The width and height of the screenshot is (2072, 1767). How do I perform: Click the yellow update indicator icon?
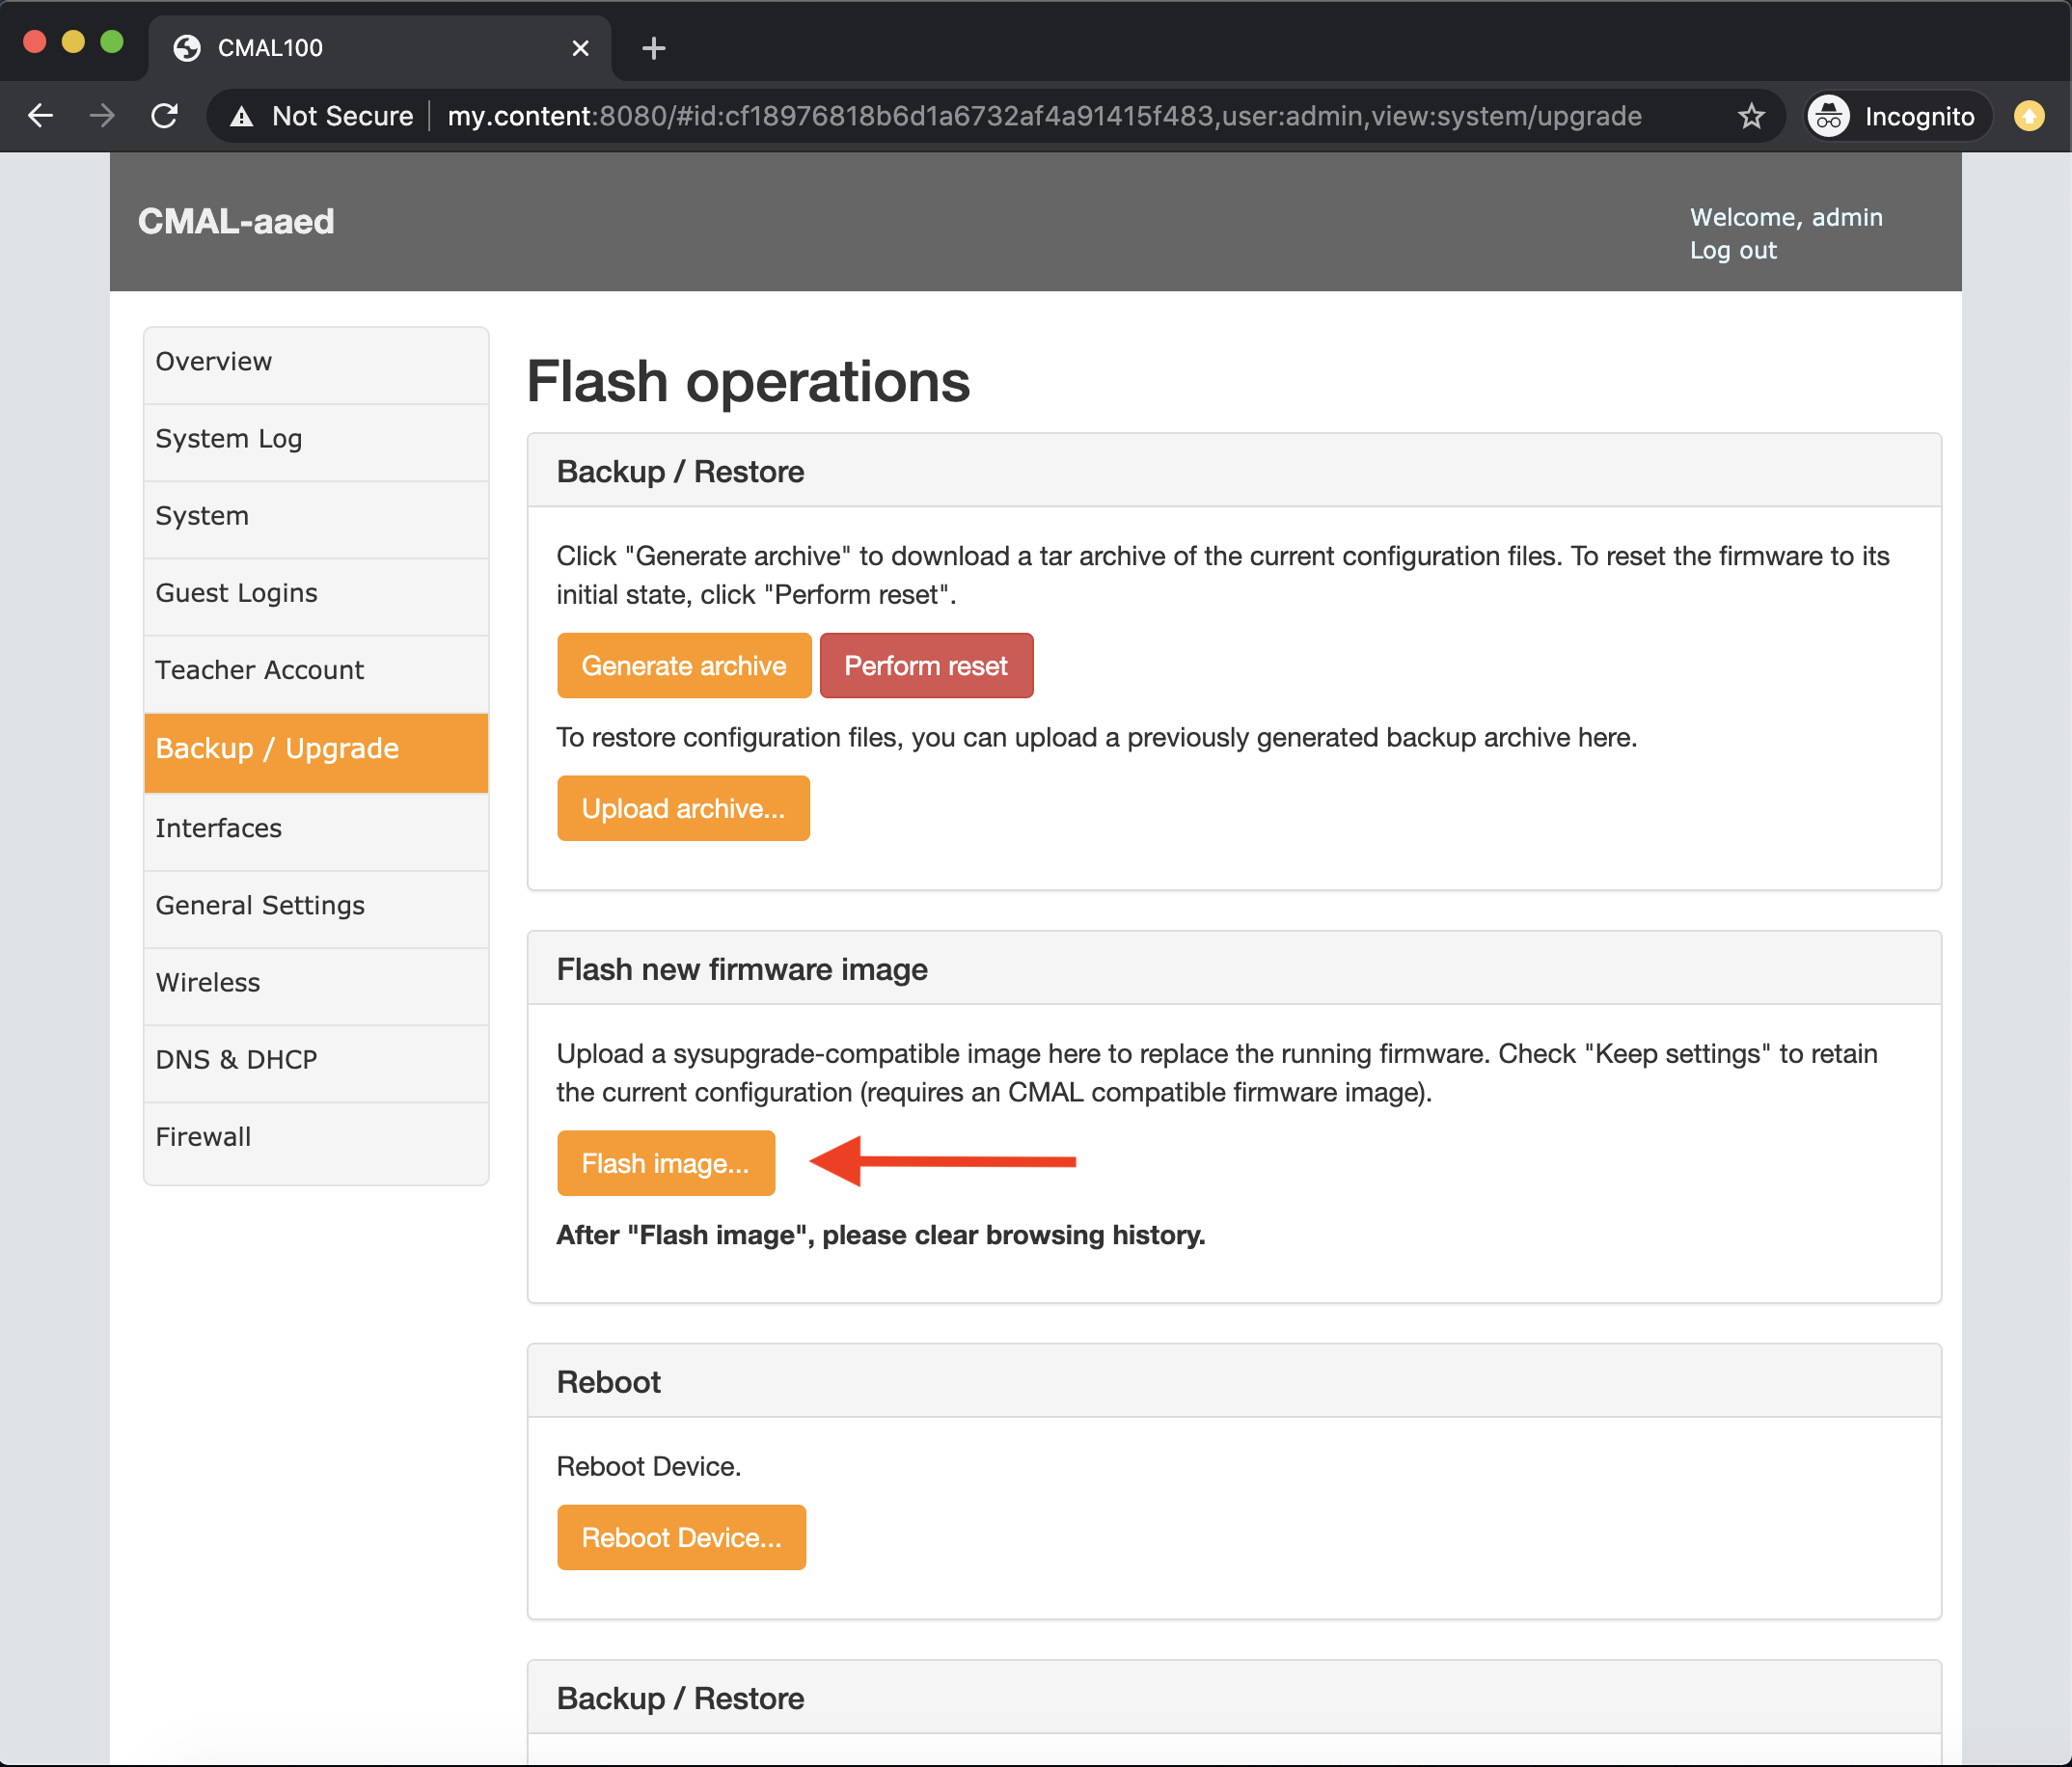2028,116
